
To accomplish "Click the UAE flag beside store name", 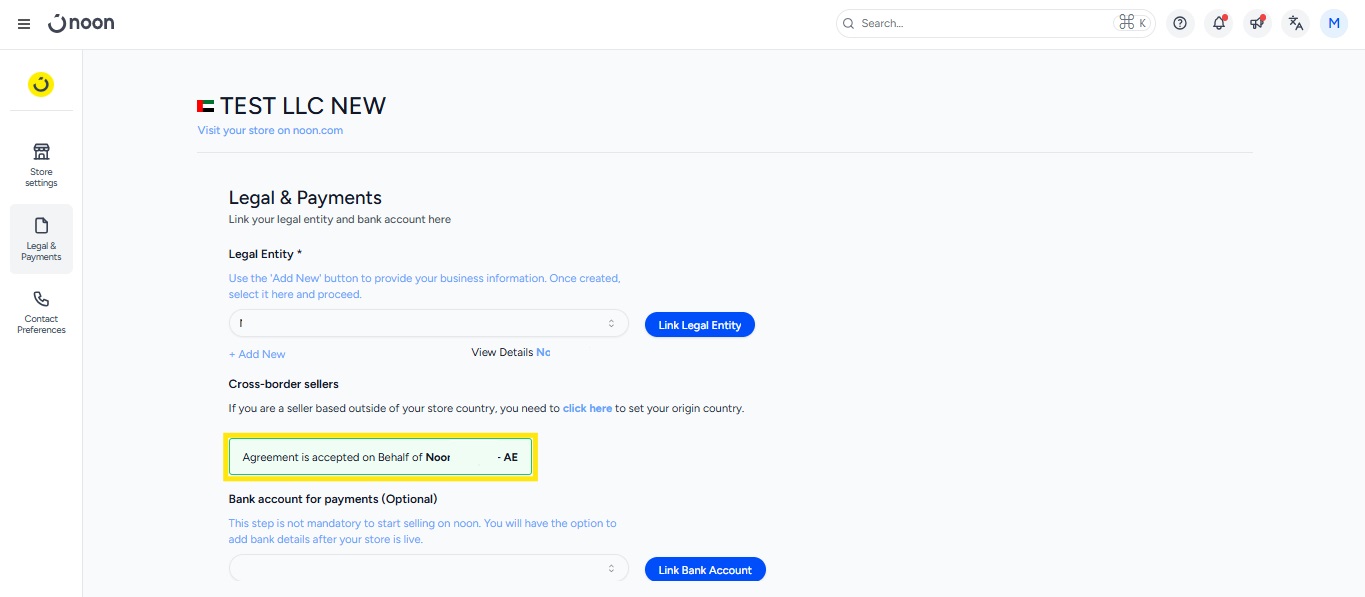I will (206, 106).
